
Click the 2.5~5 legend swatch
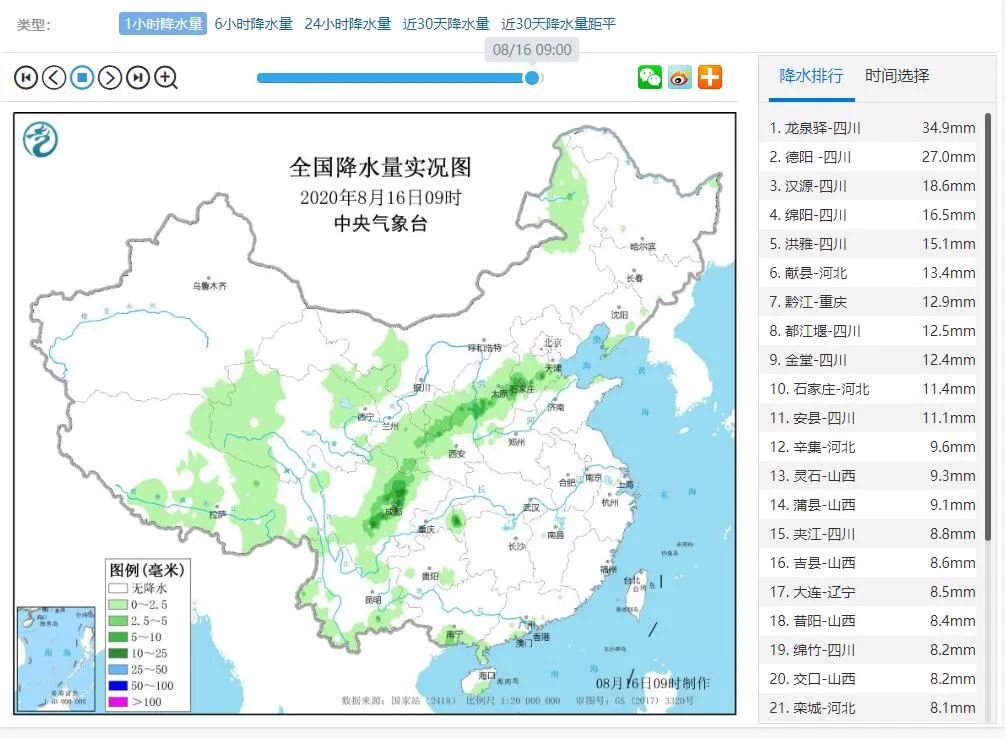pyautogui.click(x=118, y=621)
